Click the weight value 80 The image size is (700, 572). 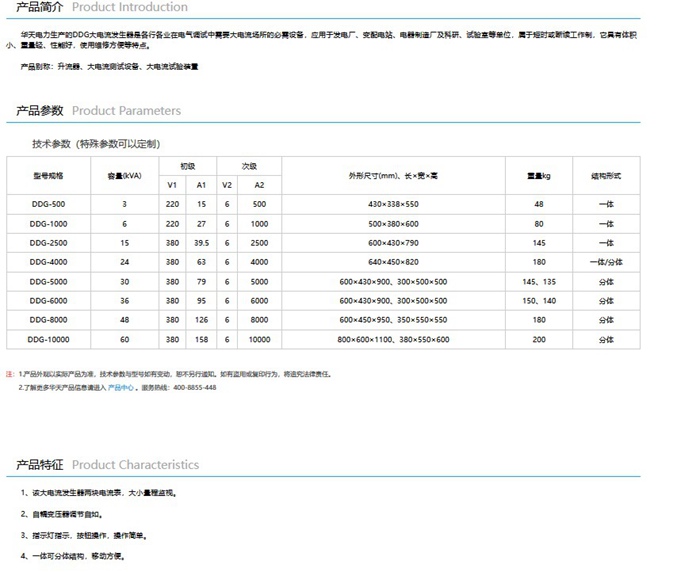pyautogui.click(x=539, y=224)
